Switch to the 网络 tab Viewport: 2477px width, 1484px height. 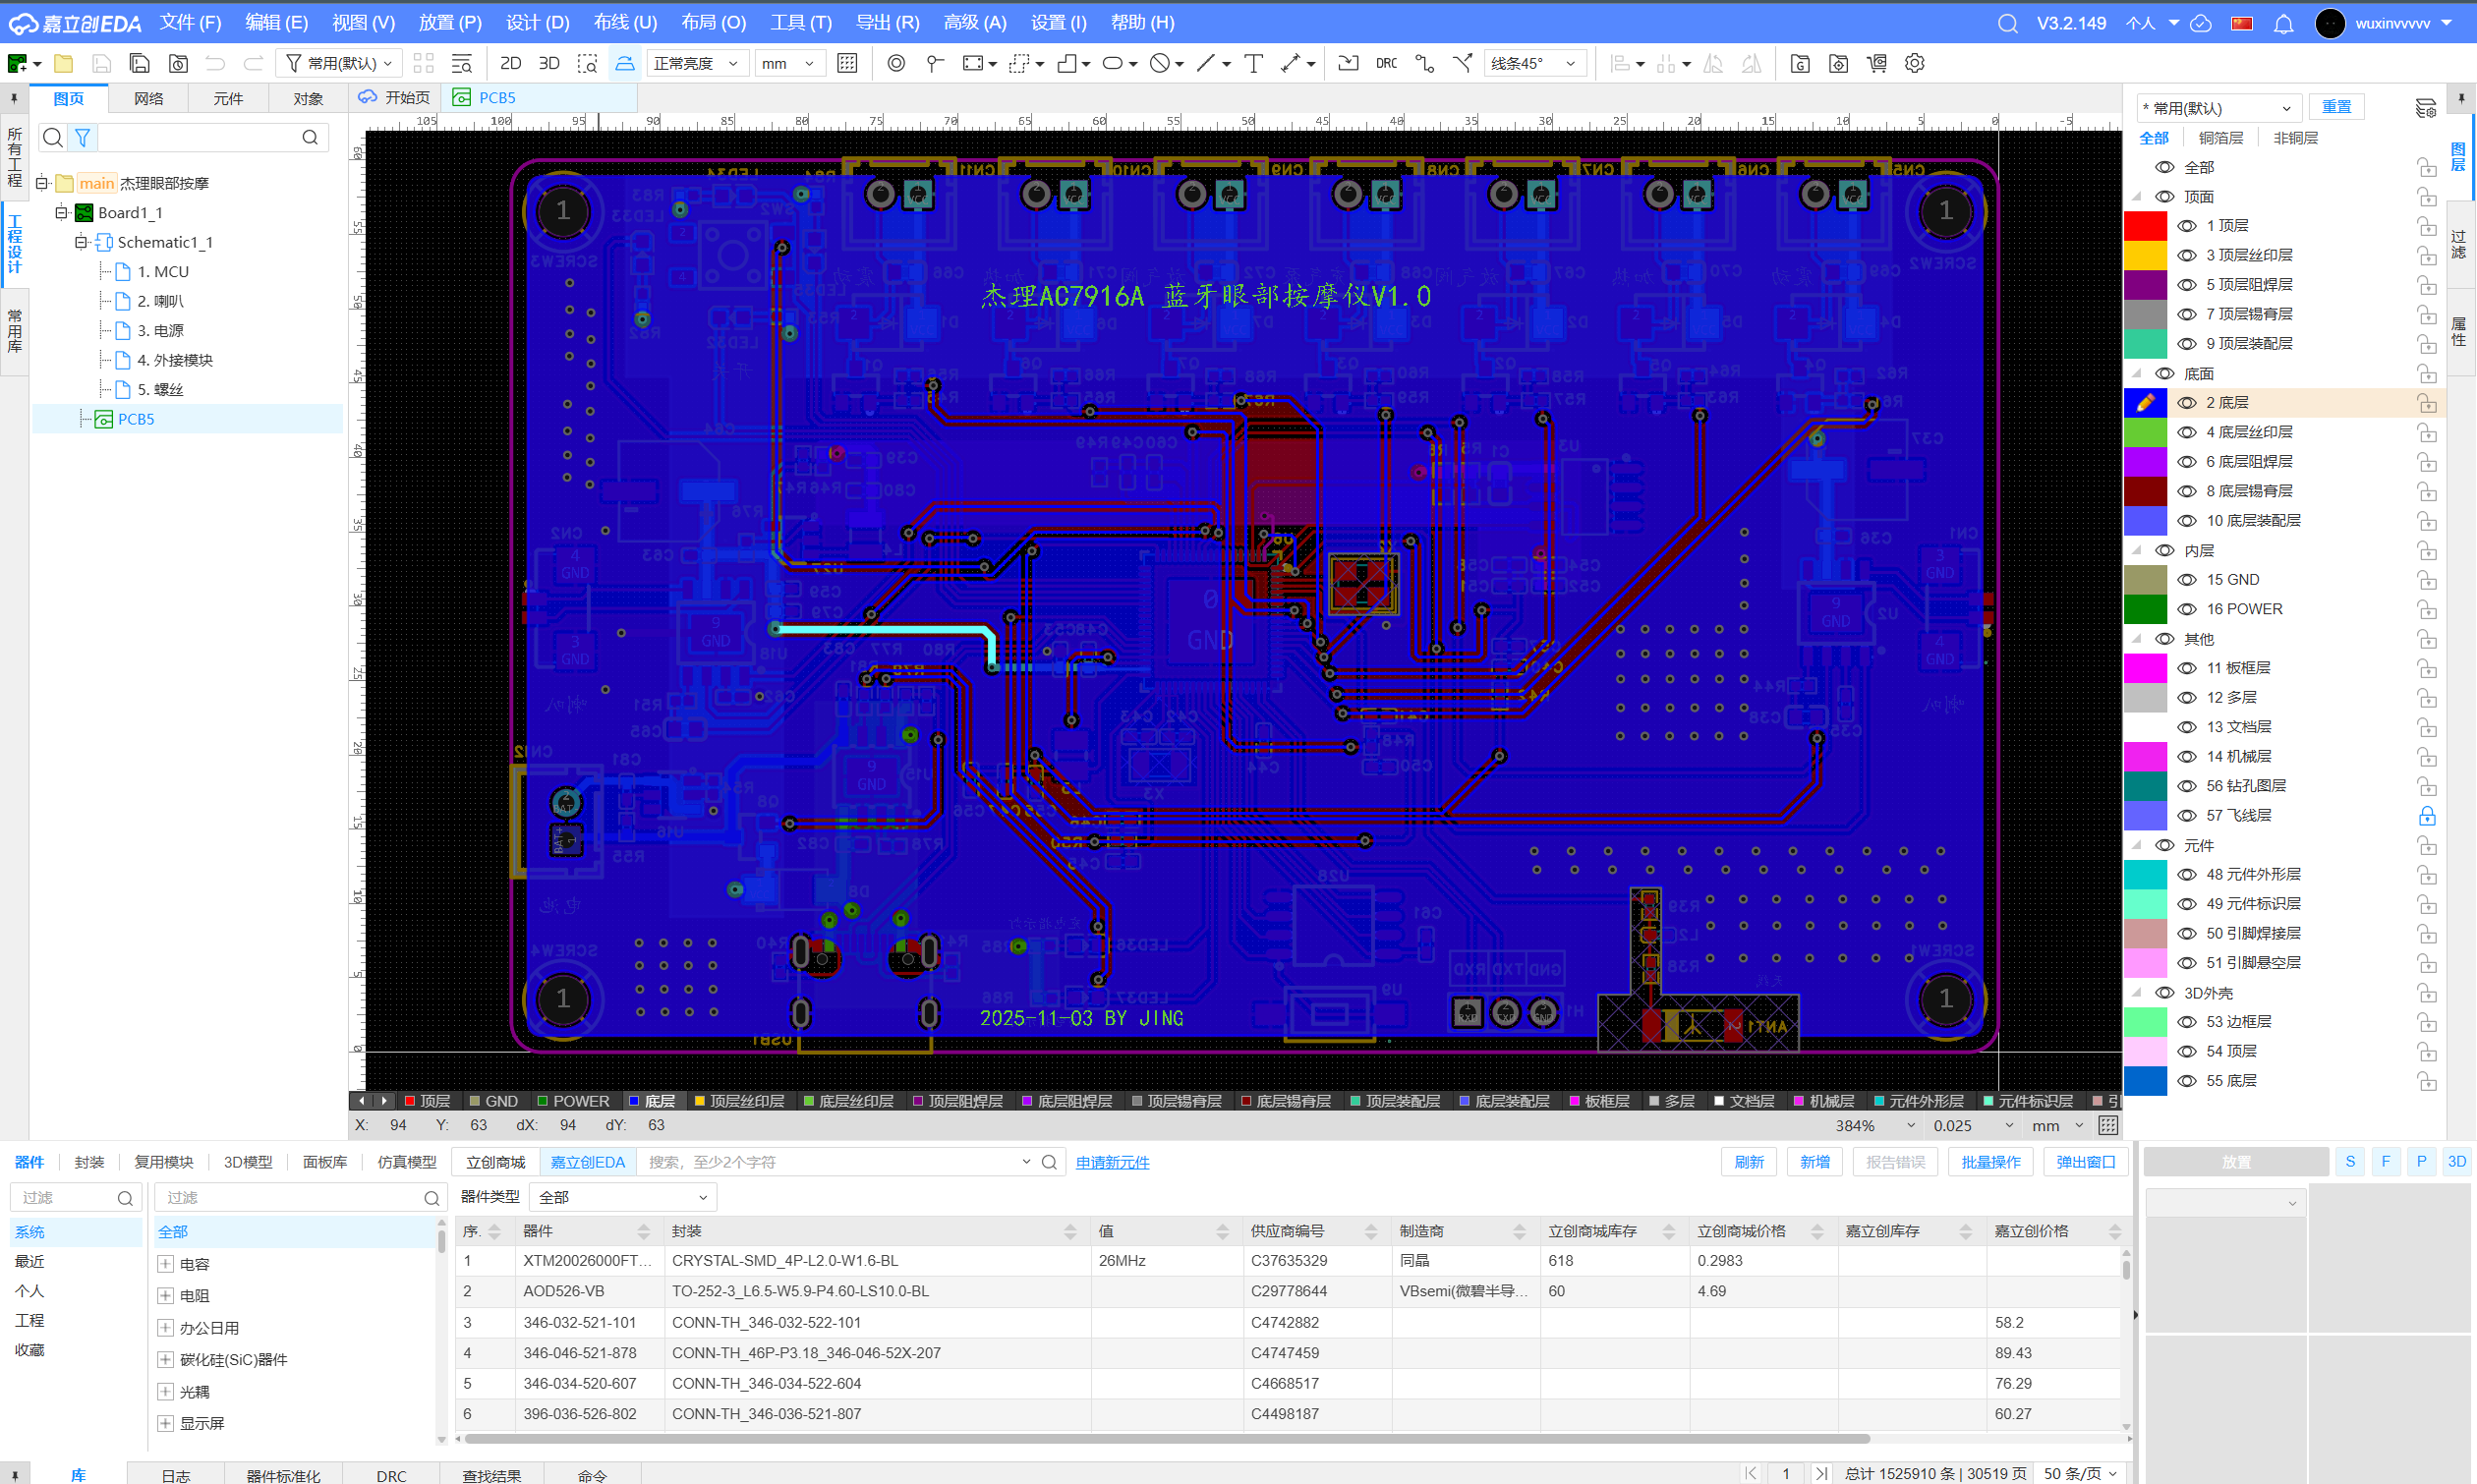[x=148, y=98]
